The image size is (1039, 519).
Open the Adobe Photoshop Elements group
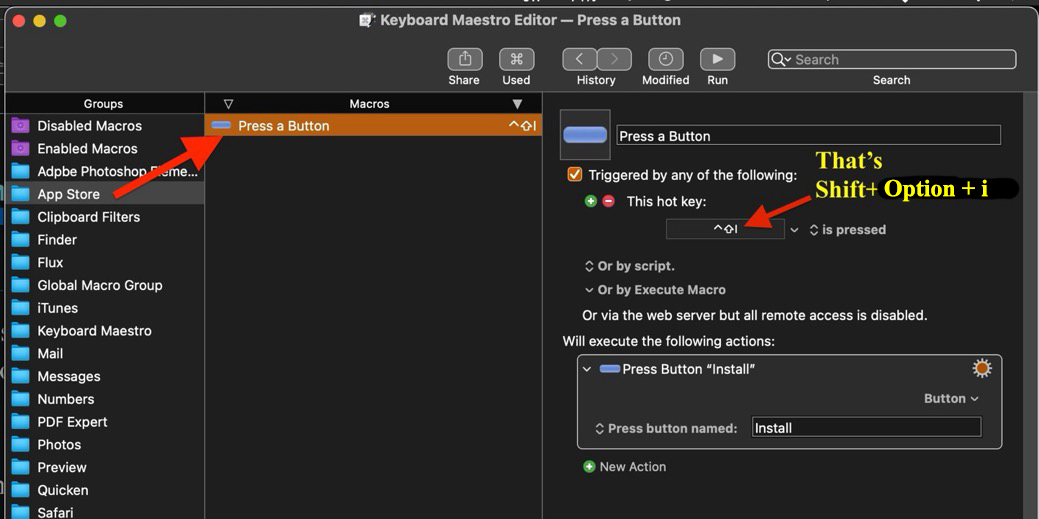tap(105, 171)
